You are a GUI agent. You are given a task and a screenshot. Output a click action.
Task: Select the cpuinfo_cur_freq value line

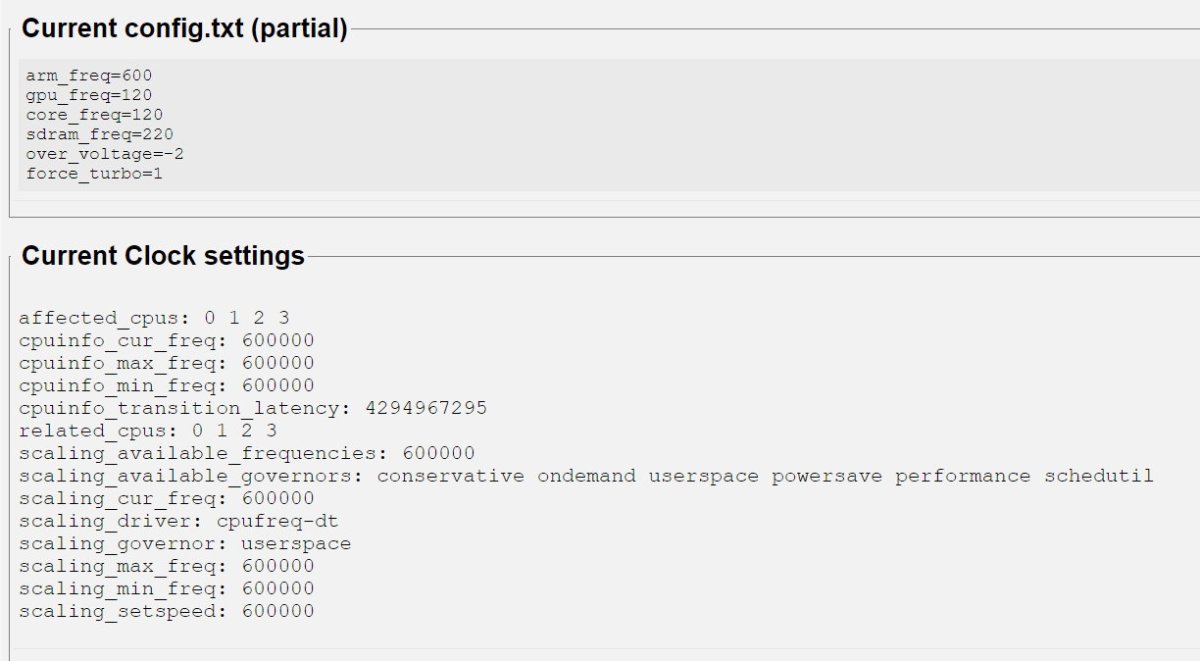pyautogui.click(x=166, y=341)
